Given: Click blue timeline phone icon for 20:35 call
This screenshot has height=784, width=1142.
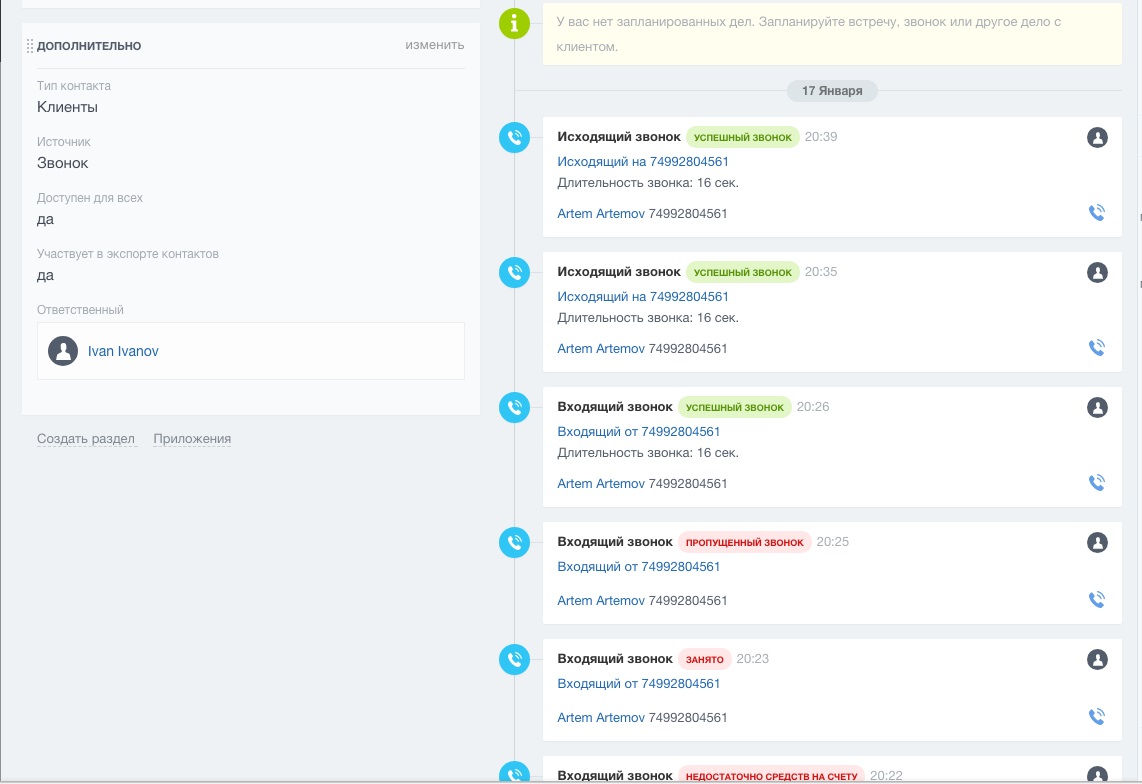Looking at the screenshot, I should coord(514,273).
